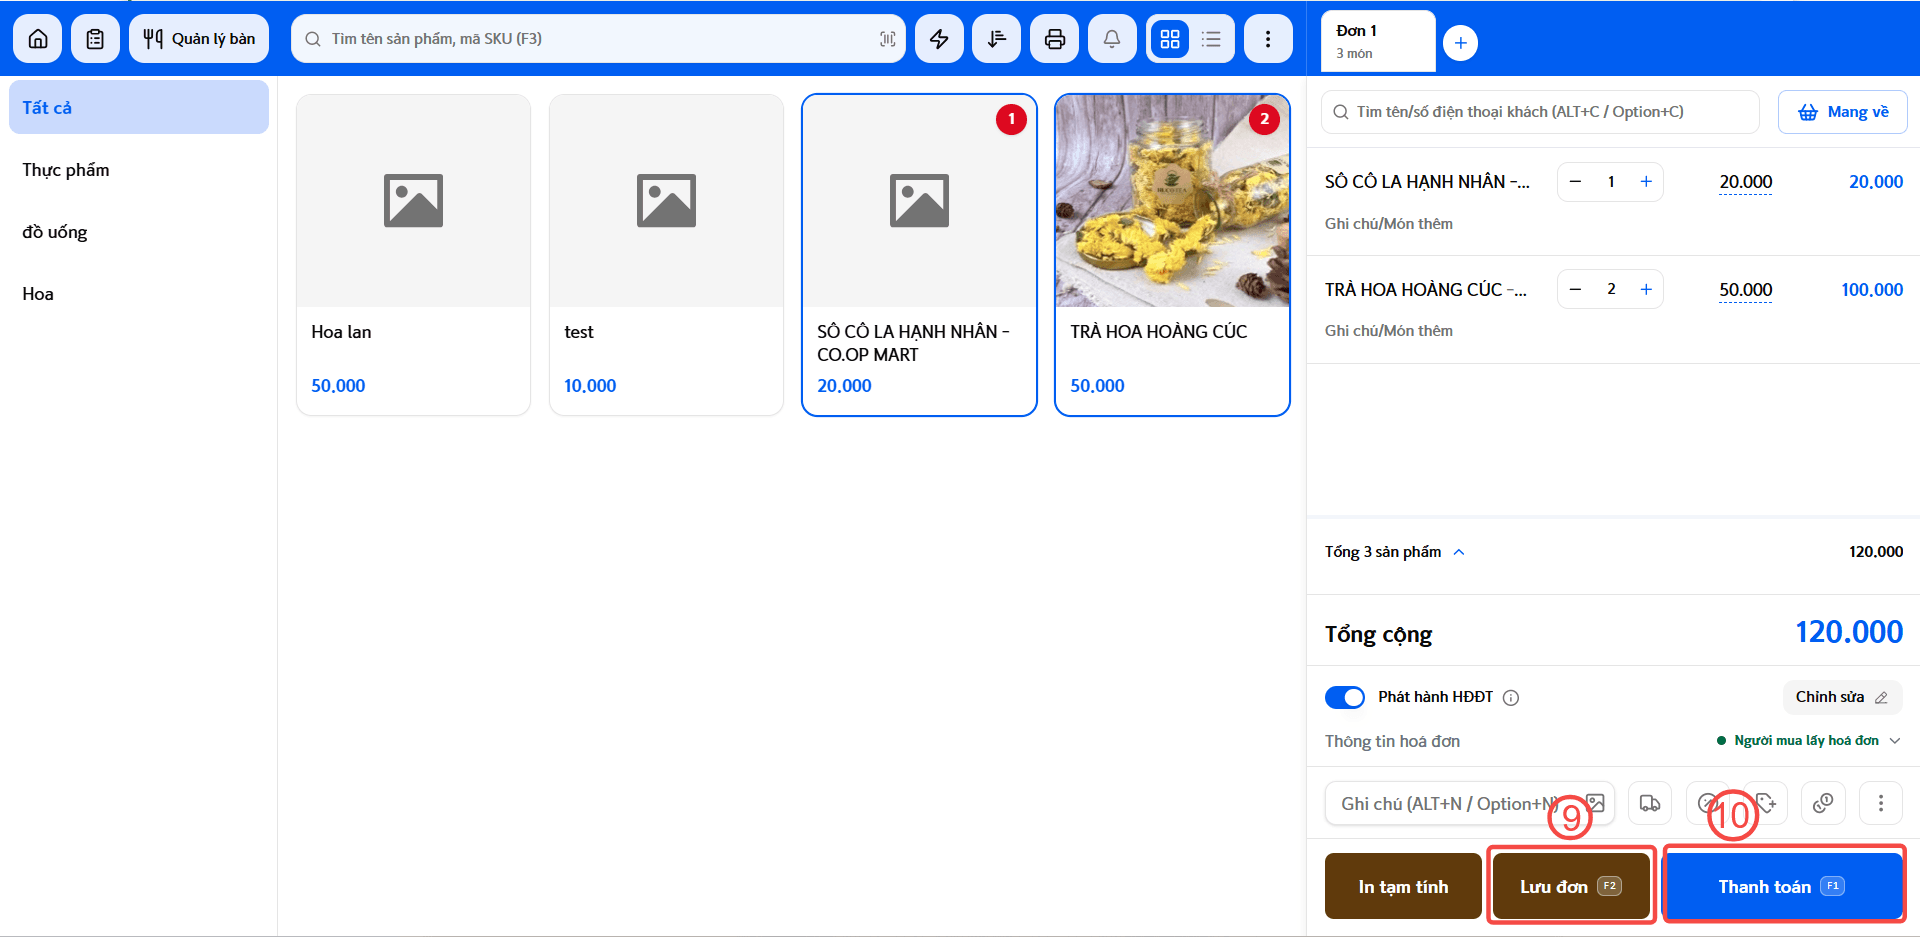
Task: Select the Tất cả category
Action: point(139,107)
